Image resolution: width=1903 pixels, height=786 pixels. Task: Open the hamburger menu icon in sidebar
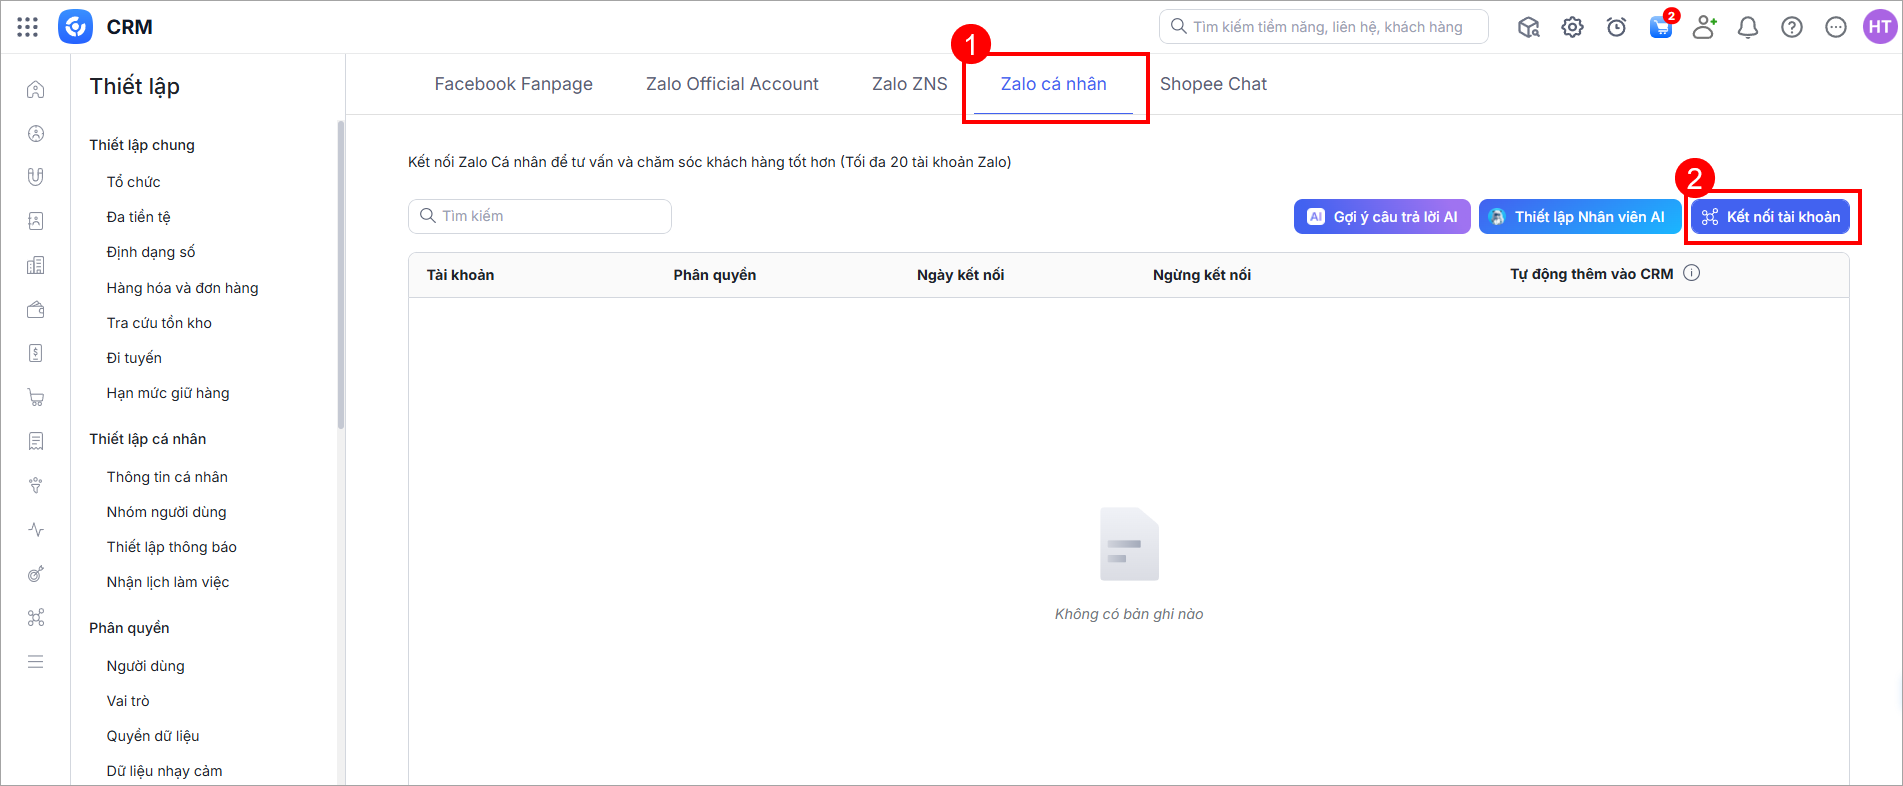[36, 662]
